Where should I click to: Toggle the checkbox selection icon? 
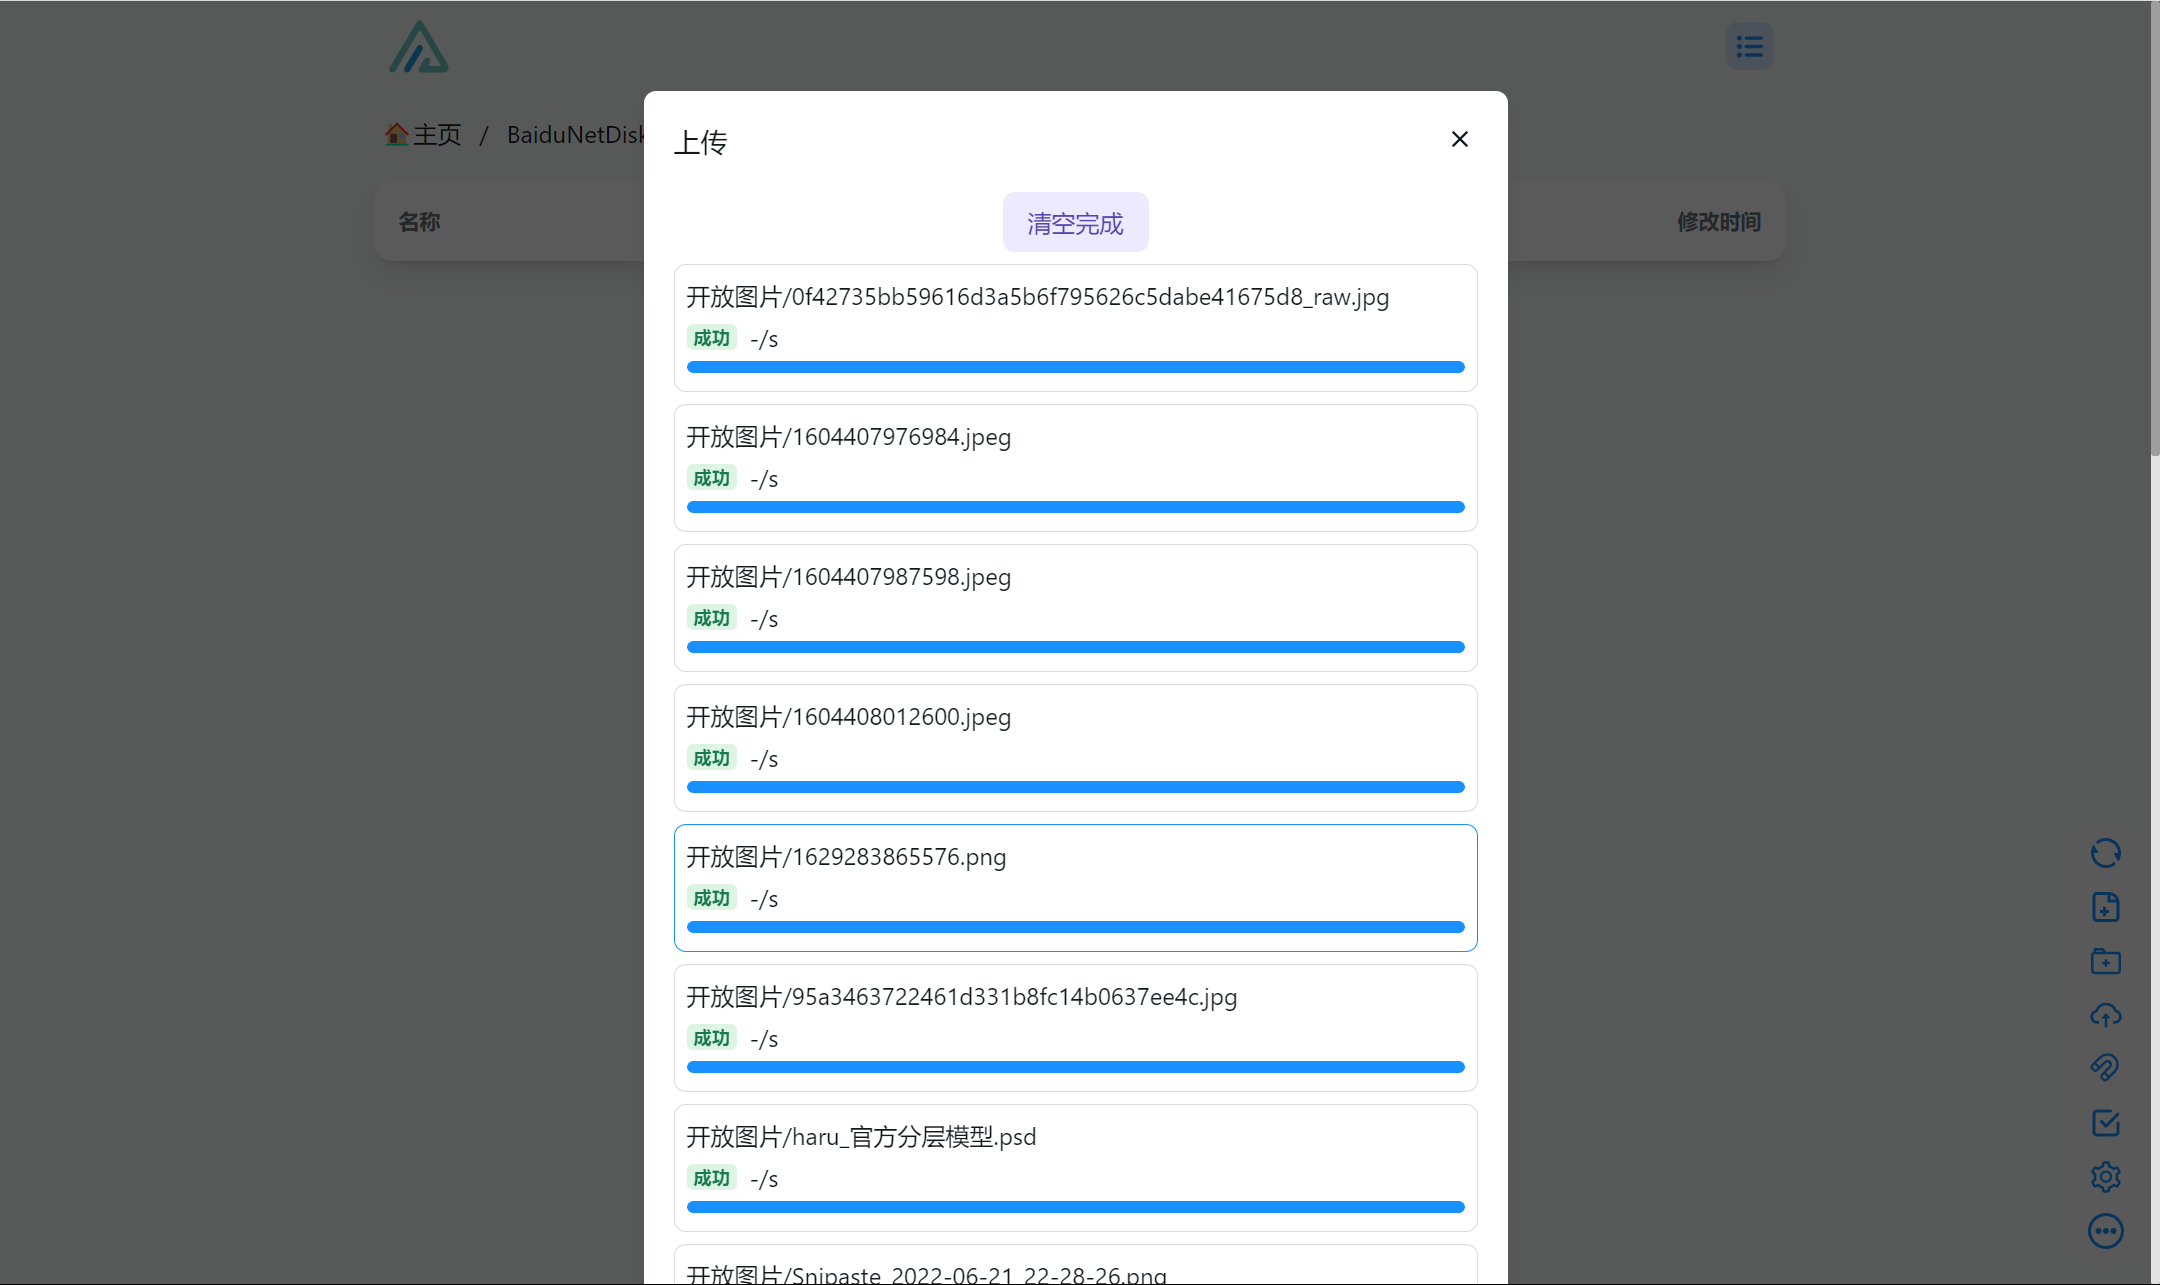click(x=2105, y=1123)
